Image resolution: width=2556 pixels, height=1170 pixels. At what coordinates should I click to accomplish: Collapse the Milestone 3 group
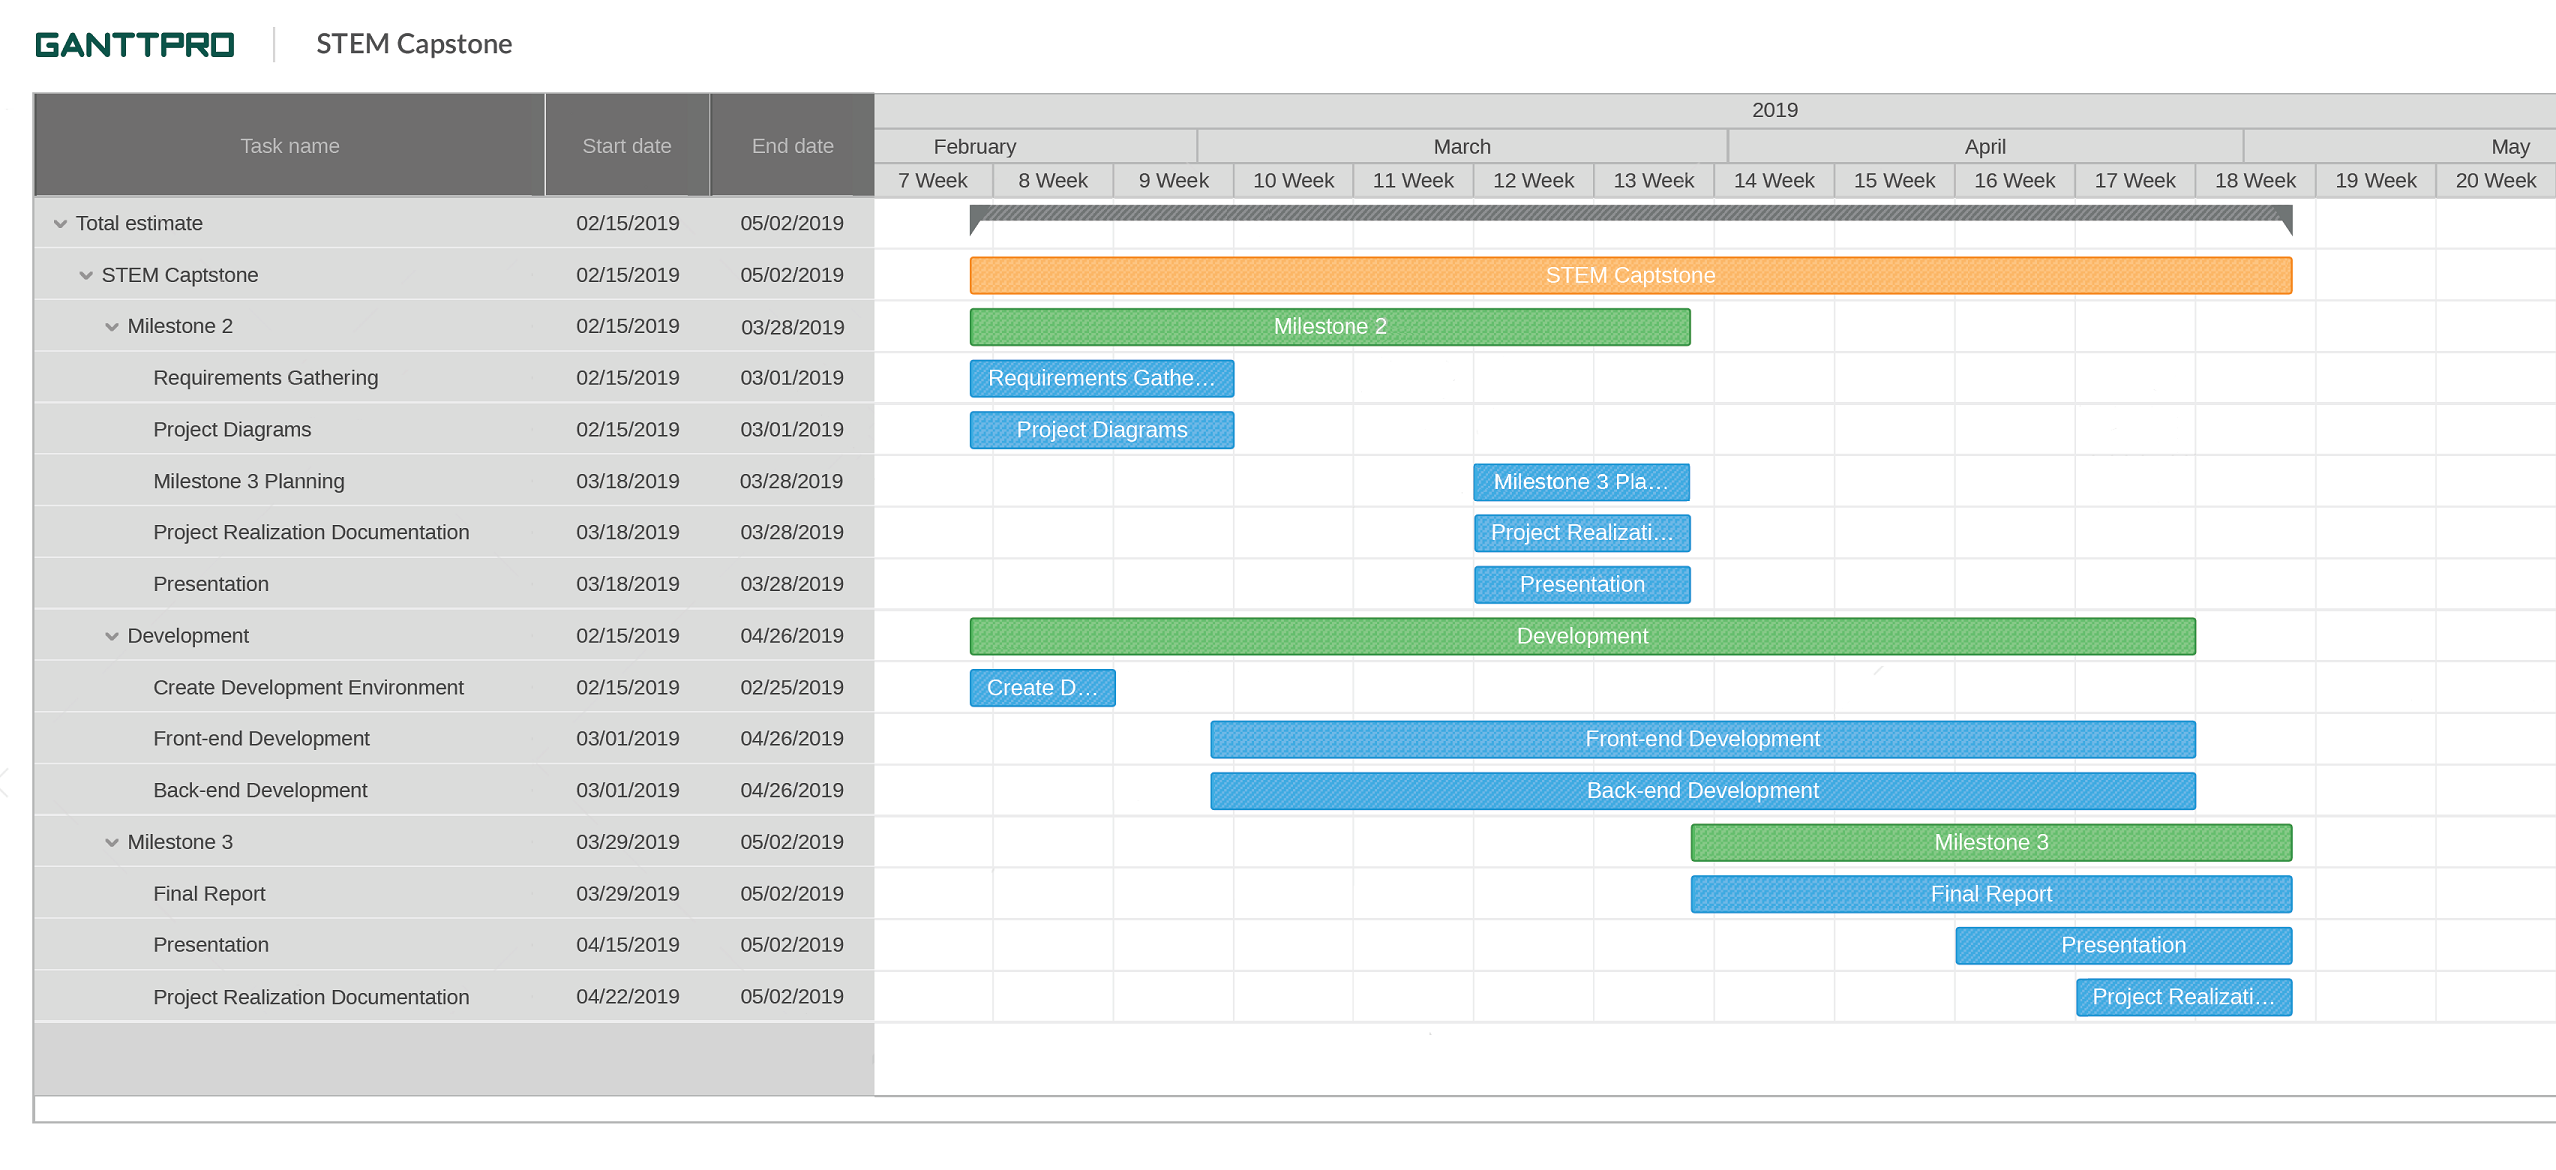tap(112, 843)
